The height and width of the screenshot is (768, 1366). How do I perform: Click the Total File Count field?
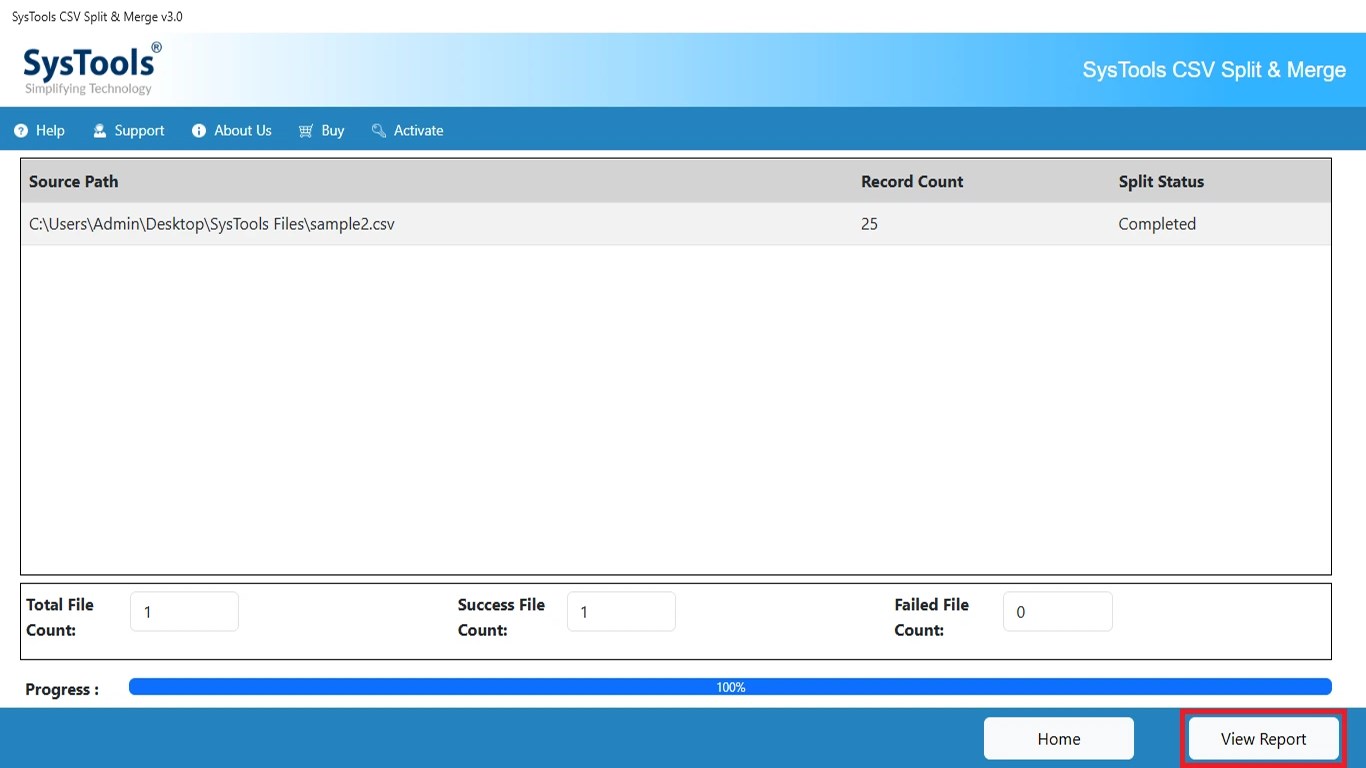point(184,612)
